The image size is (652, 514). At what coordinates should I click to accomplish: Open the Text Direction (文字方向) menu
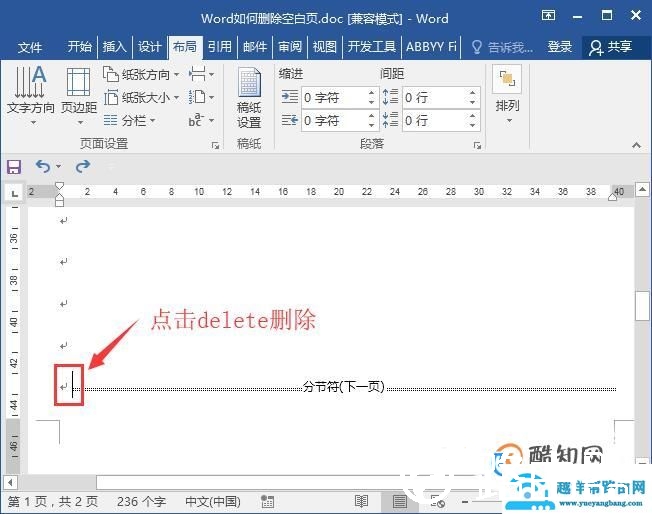tap(30, 95)
